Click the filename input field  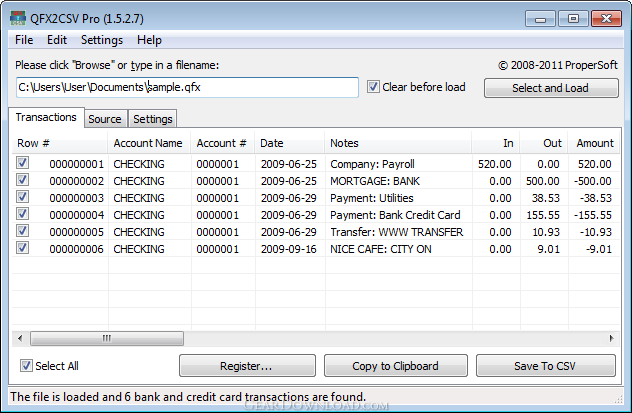coord(187,87)
